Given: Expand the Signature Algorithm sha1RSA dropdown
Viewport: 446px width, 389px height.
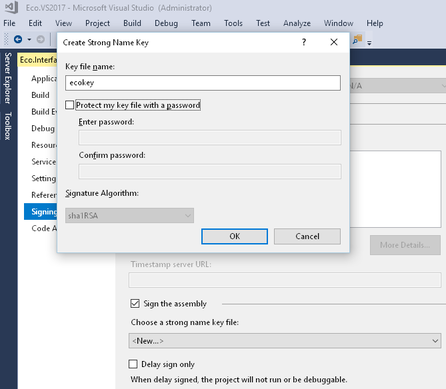Looking at the screenshot, I should (x=130, y=216).
